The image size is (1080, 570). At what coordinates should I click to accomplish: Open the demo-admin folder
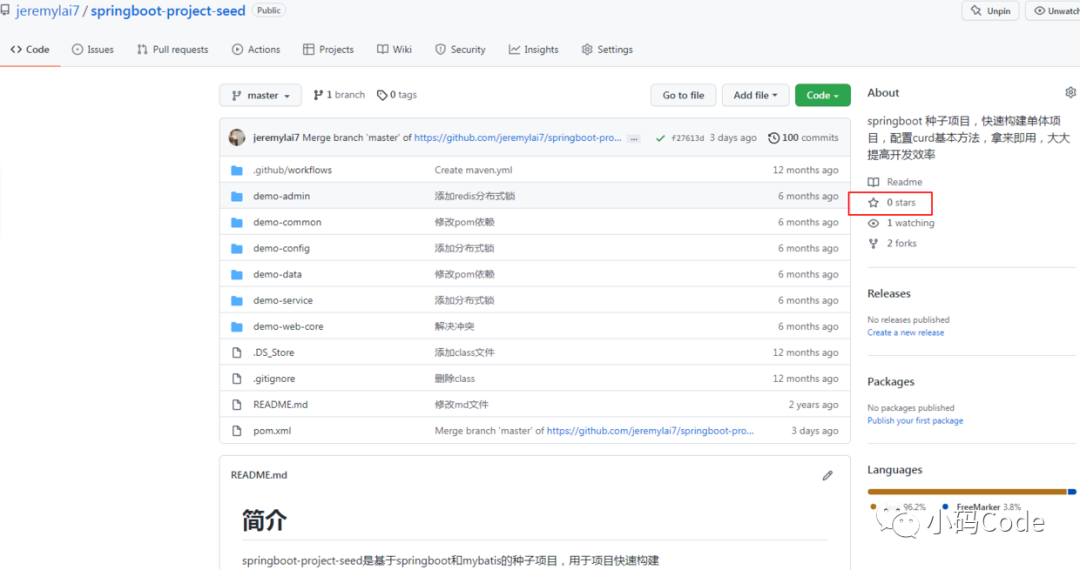[281, 196]
